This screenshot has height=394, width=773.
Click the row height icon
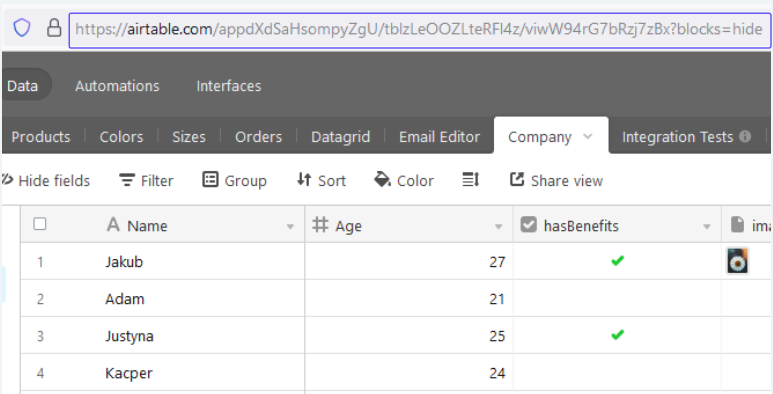pos(471,180)
